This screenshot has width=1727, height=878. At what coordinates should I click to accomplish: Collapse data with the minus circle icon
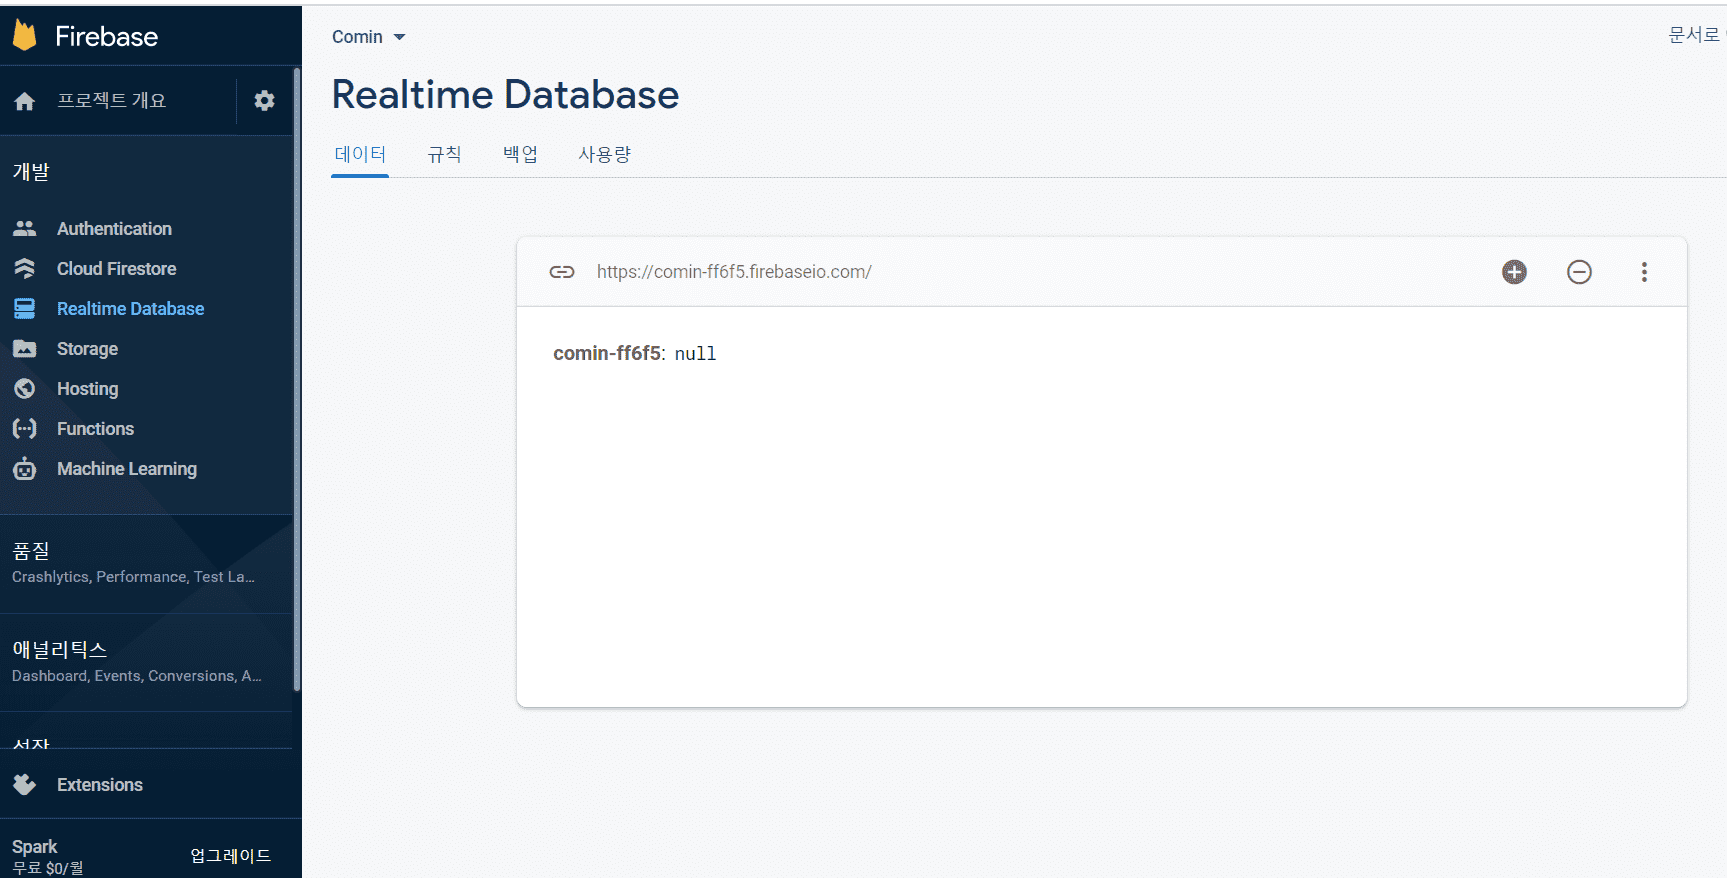coord(1579,272)
